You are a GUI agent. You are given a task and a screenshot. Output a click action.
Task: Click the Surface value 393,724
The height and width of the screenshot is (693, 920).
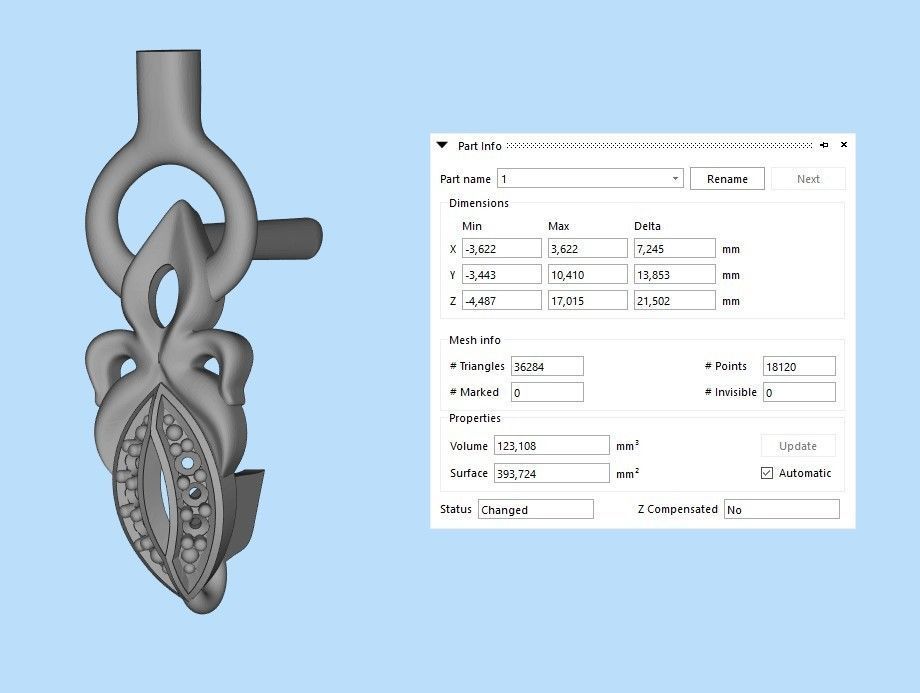coord(552,473)
